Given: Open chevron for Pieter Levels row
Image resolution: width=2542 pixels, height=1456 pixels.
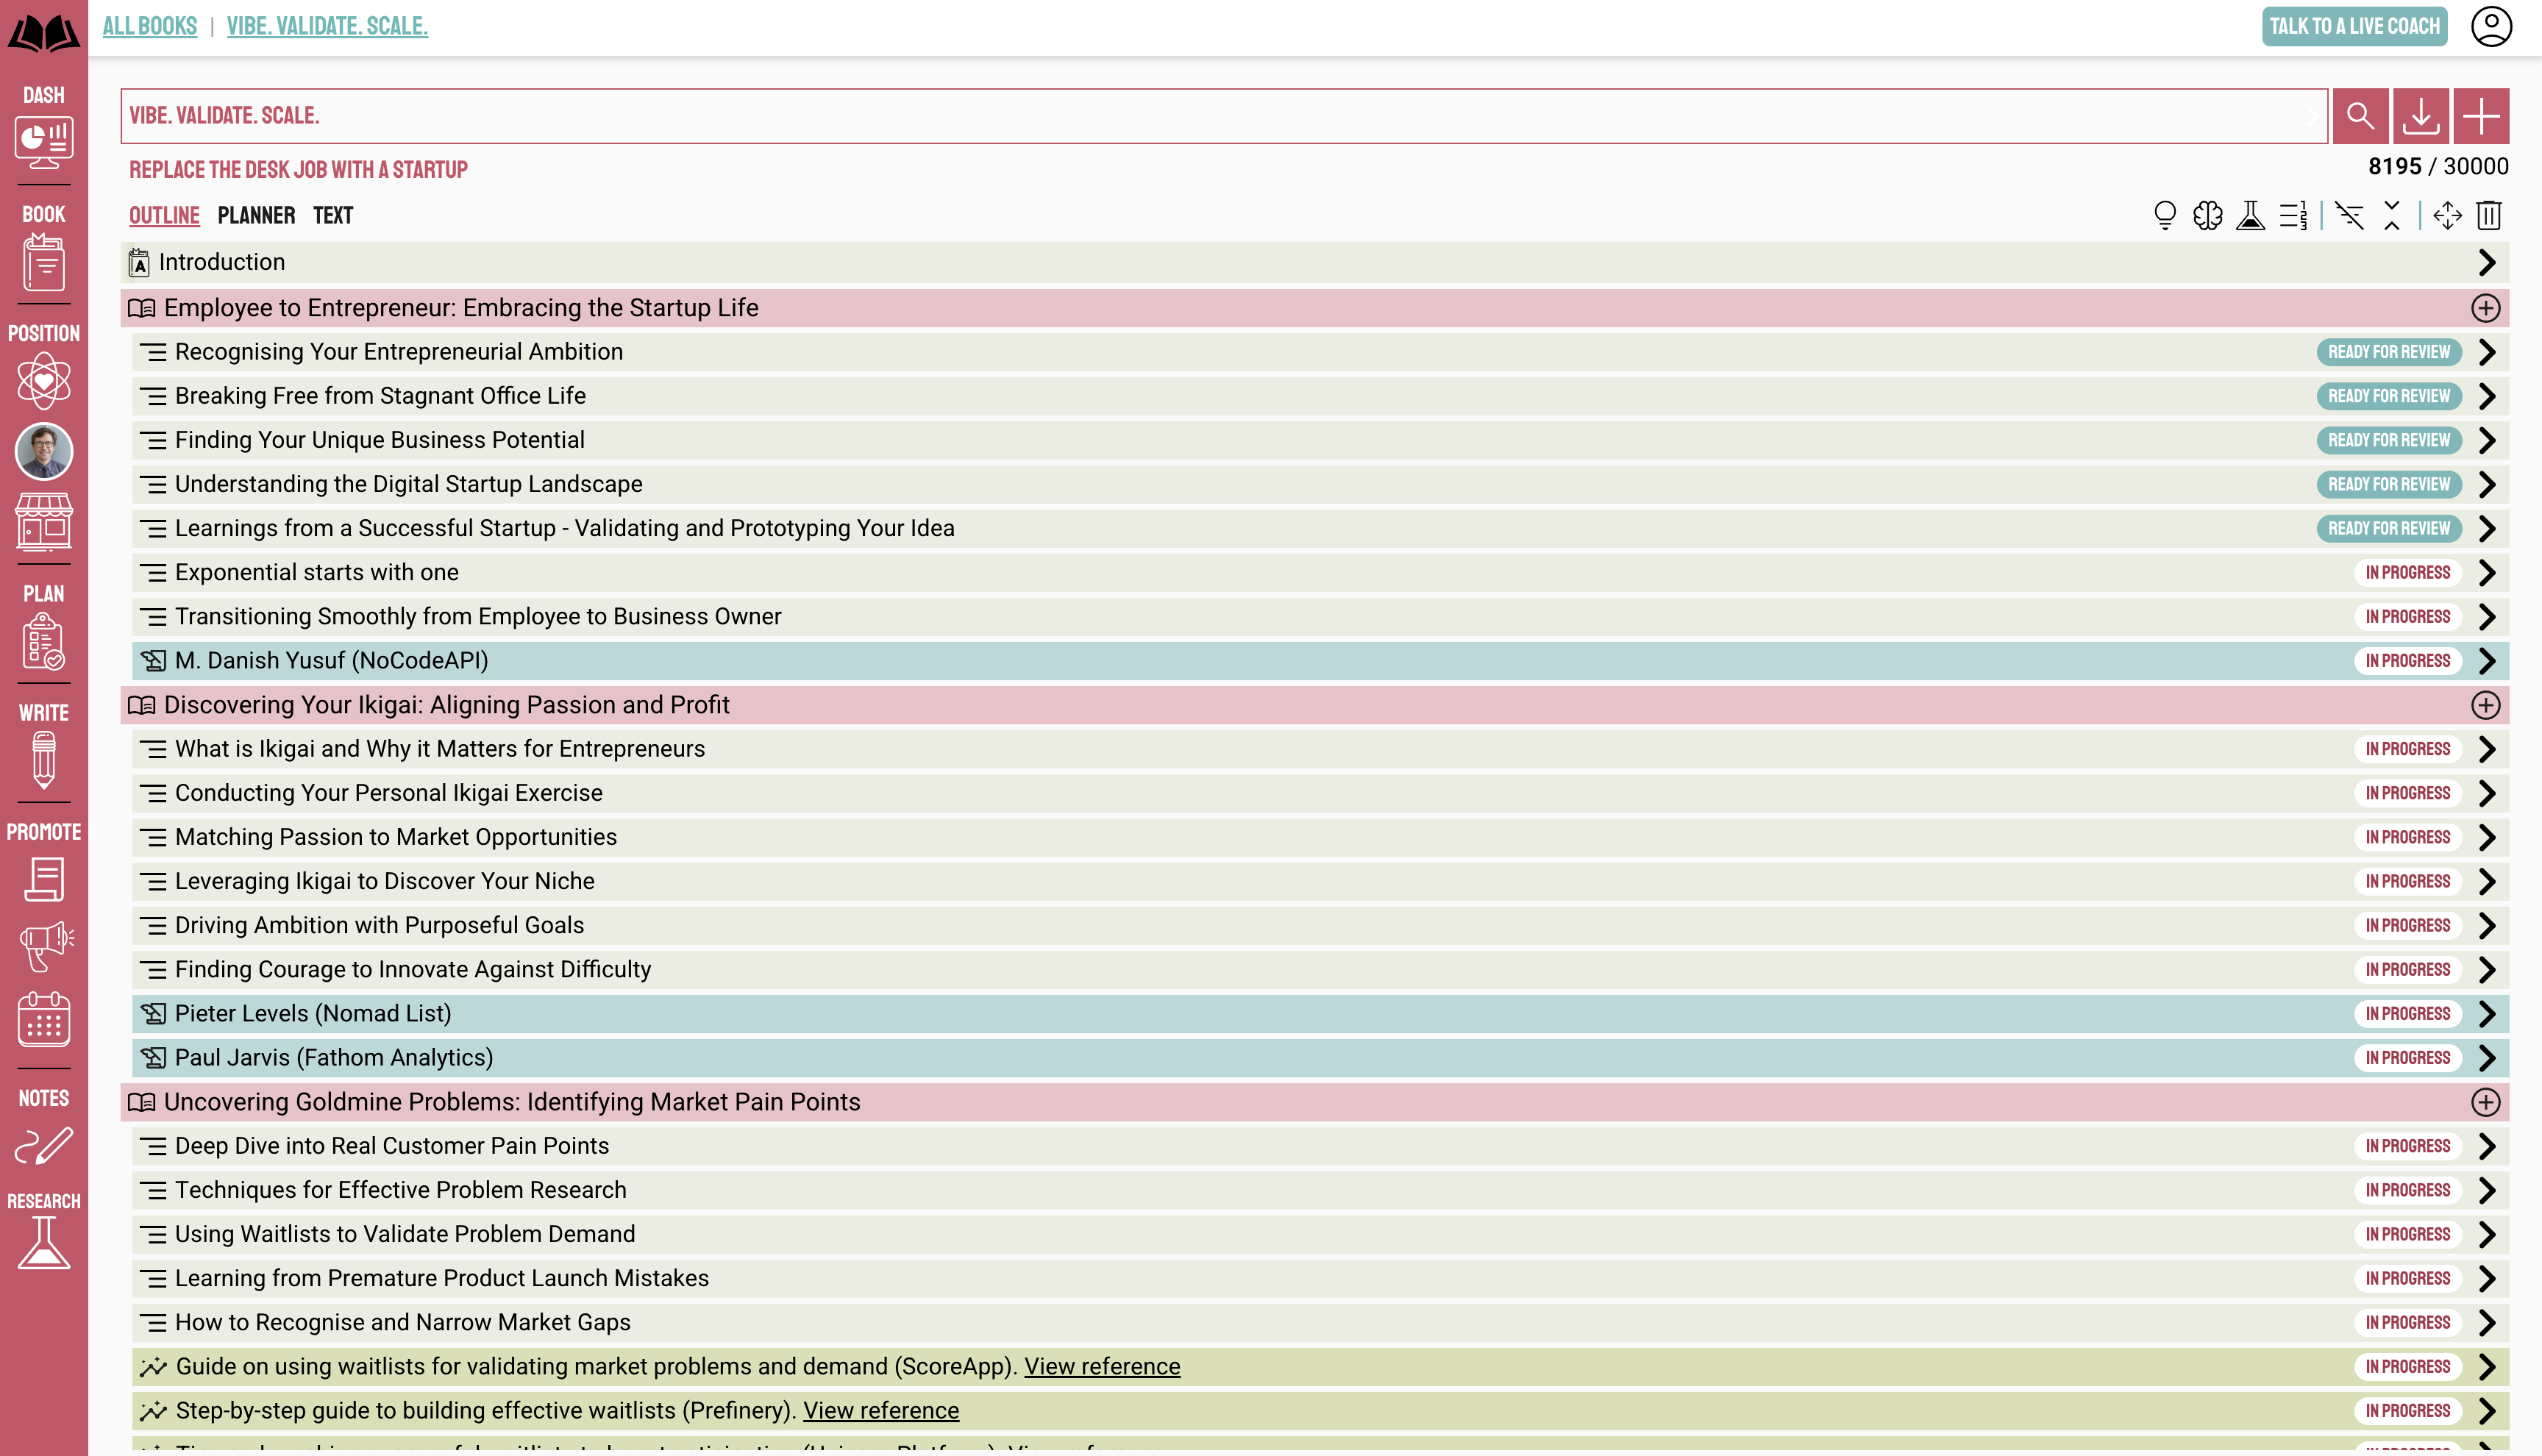Looking at the screenshot, I should point(2487,1013).
